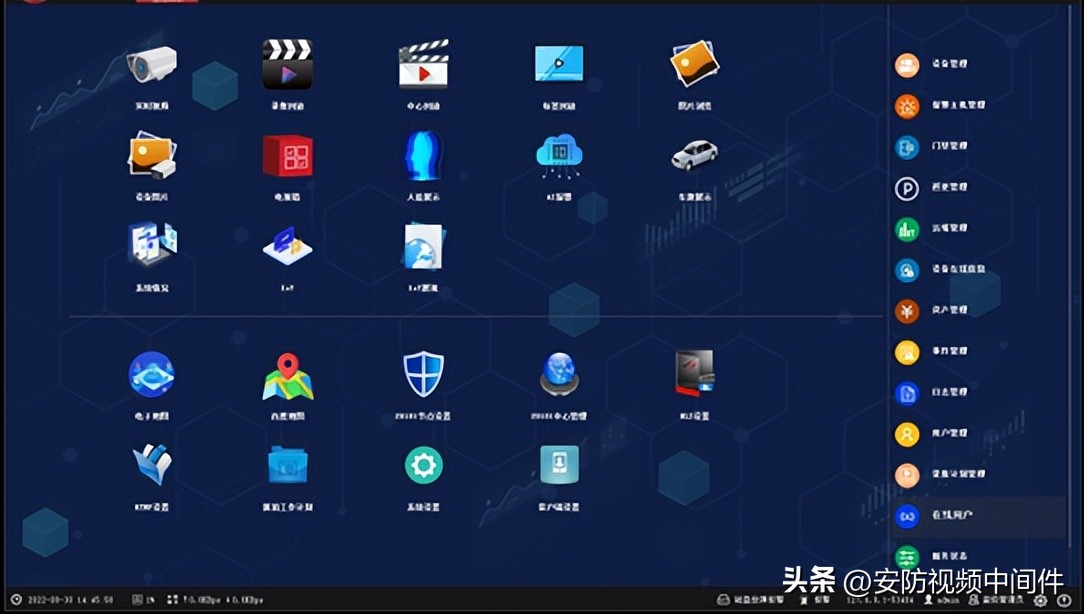The image size is (1084, 614).
Task: Open client settings (客户端设置) module
Action: (x=558, y=465)
